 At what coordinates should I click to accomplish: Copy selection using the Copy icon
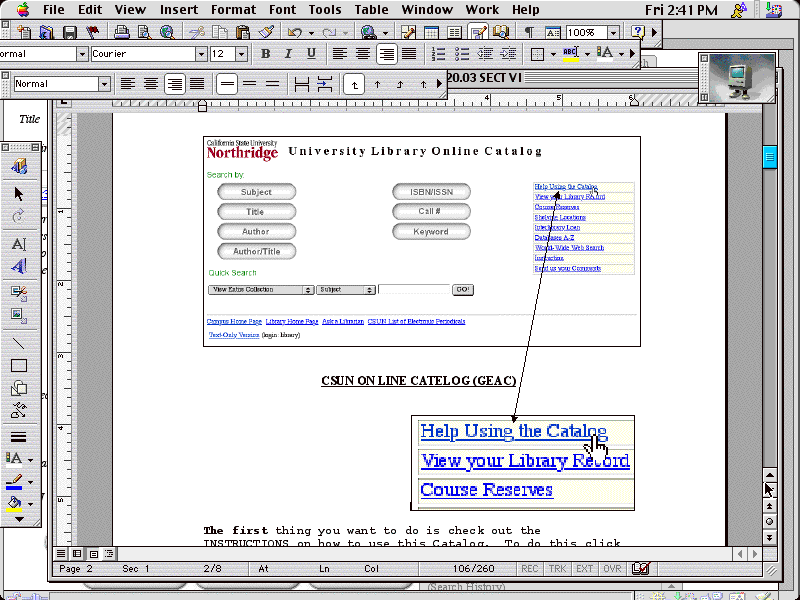(x=220, y=33)
